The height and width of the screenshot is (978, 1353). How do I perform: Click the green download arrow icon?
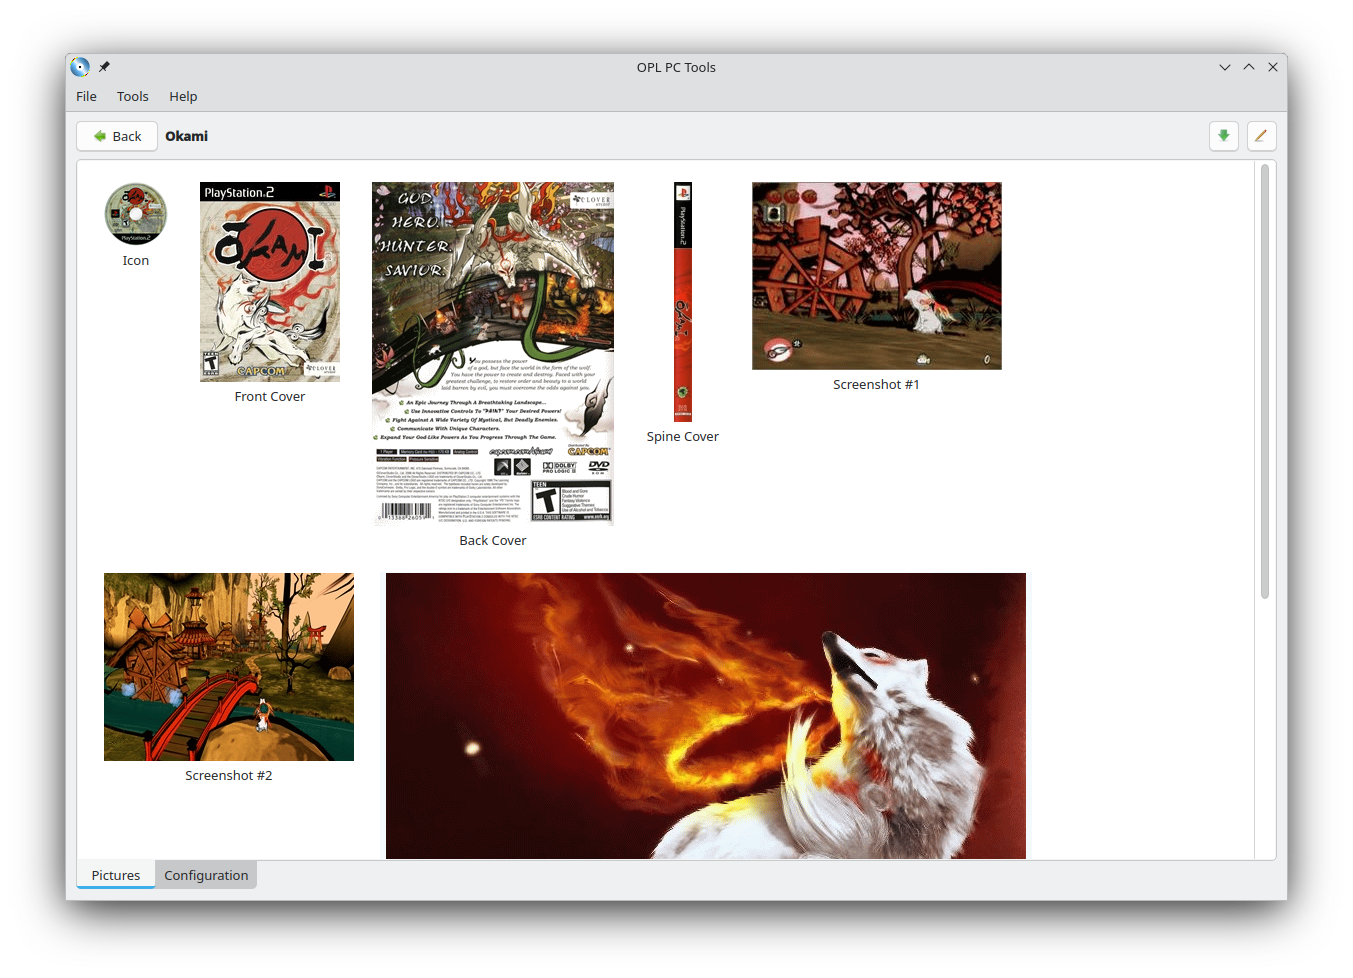pos(1223,136)
